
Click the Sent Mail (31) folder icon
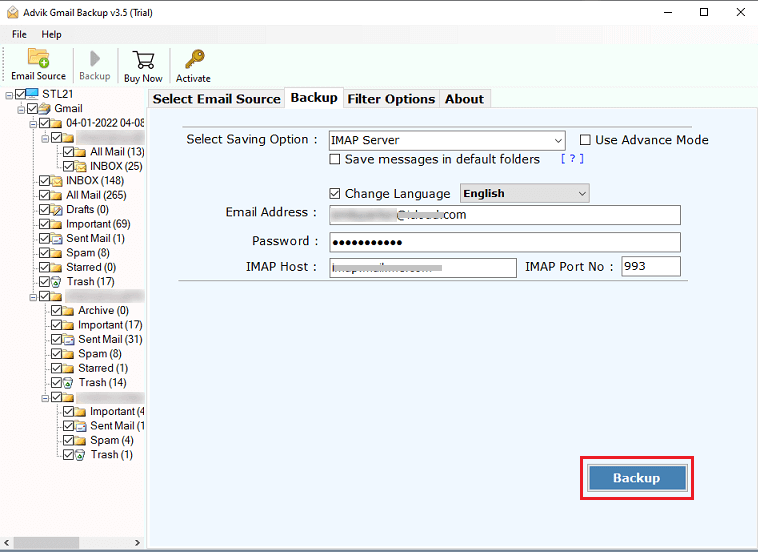click(69, 340)
